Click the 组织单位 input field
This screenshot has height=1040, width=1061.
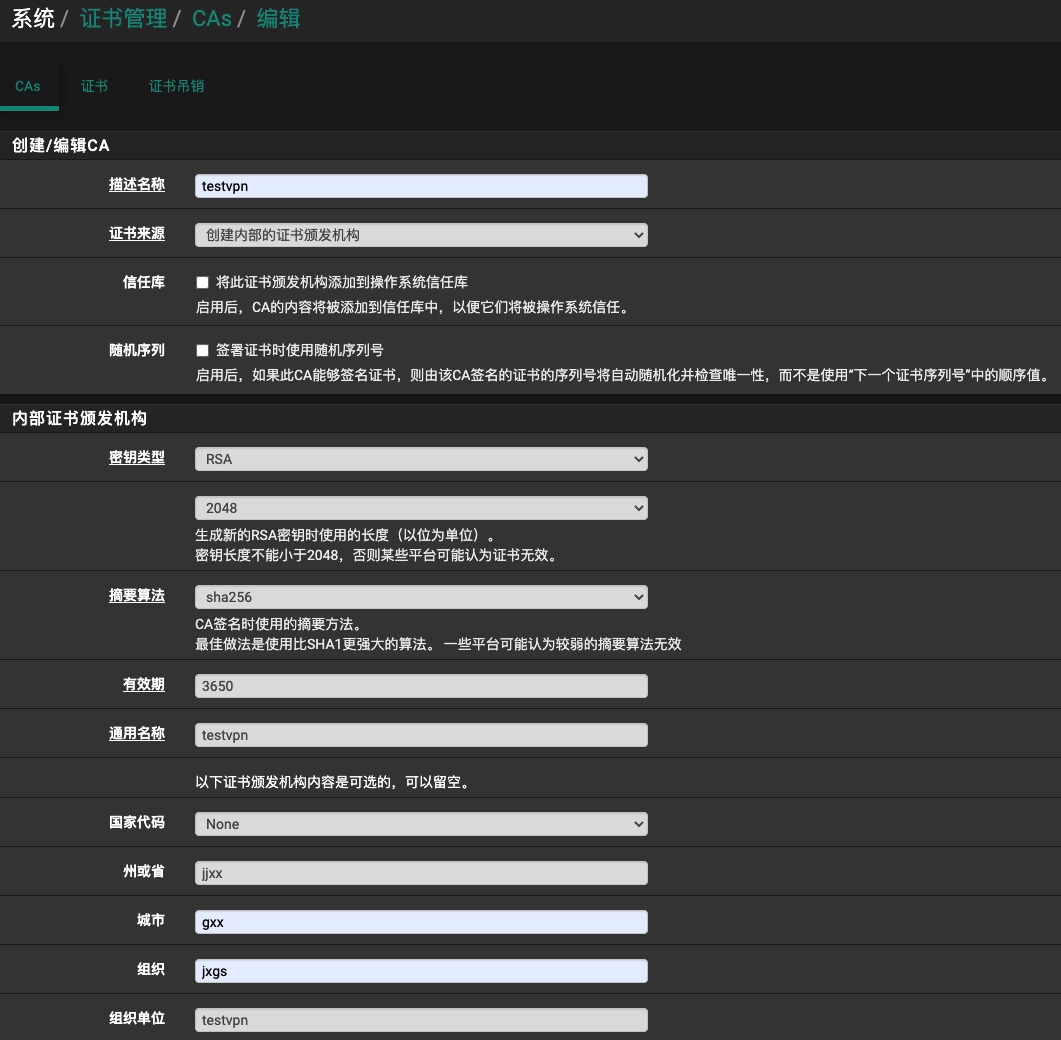coord(421,1020)
